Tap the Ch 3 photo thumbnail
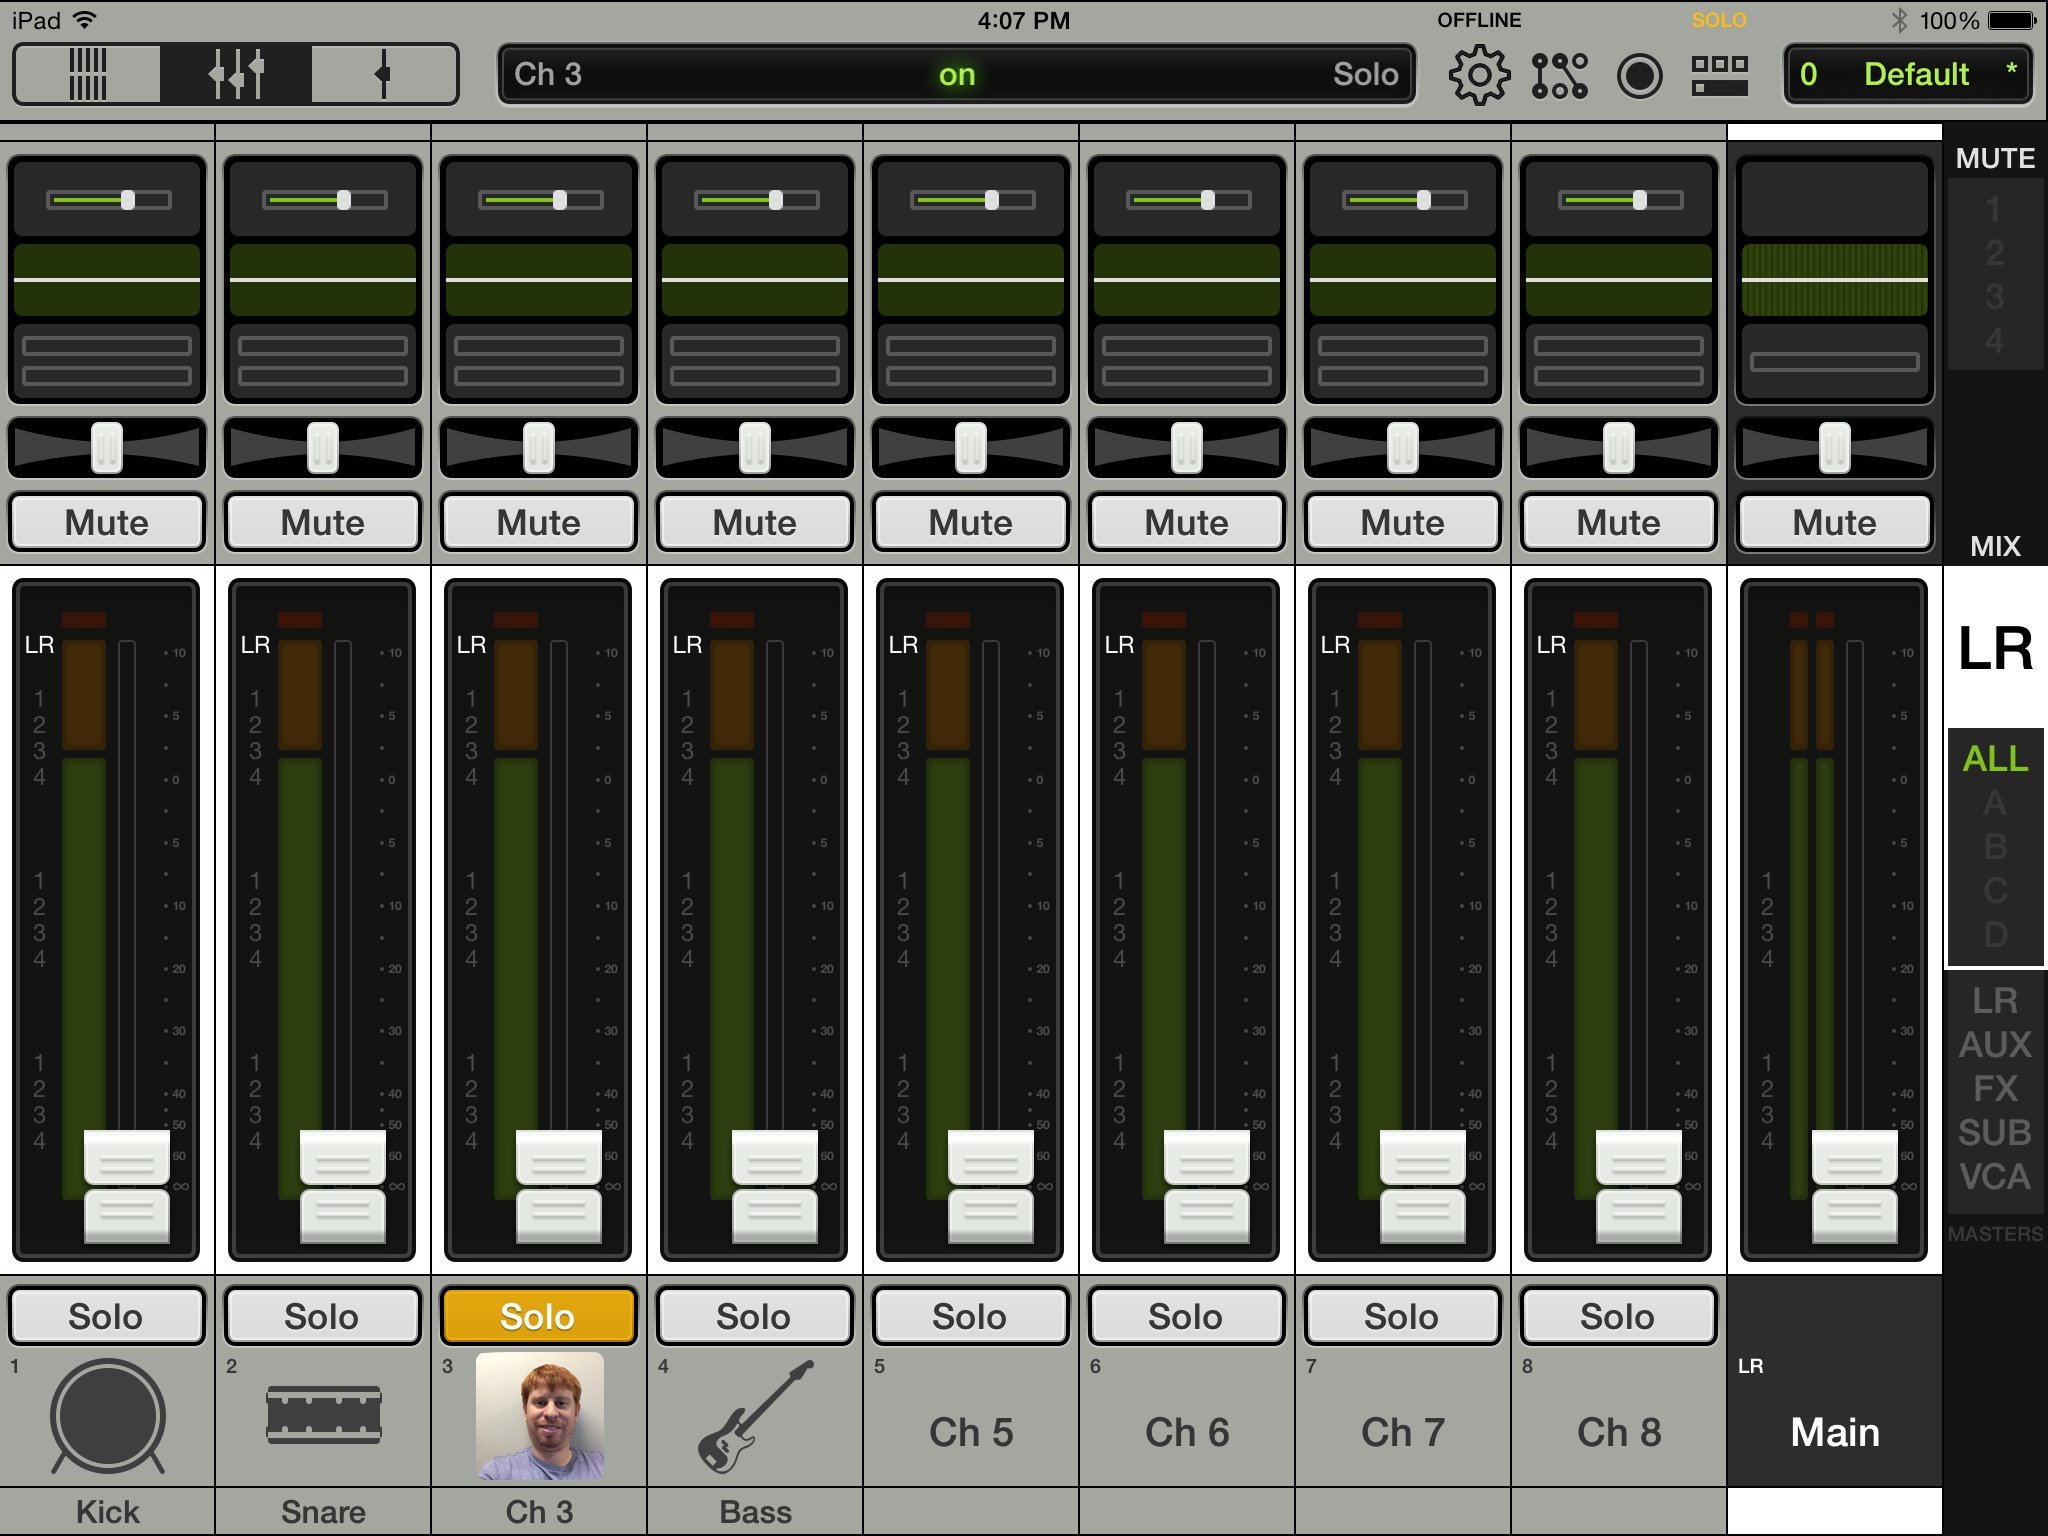Viewport: 2048px width, 1536px height. pos(539,1416)
